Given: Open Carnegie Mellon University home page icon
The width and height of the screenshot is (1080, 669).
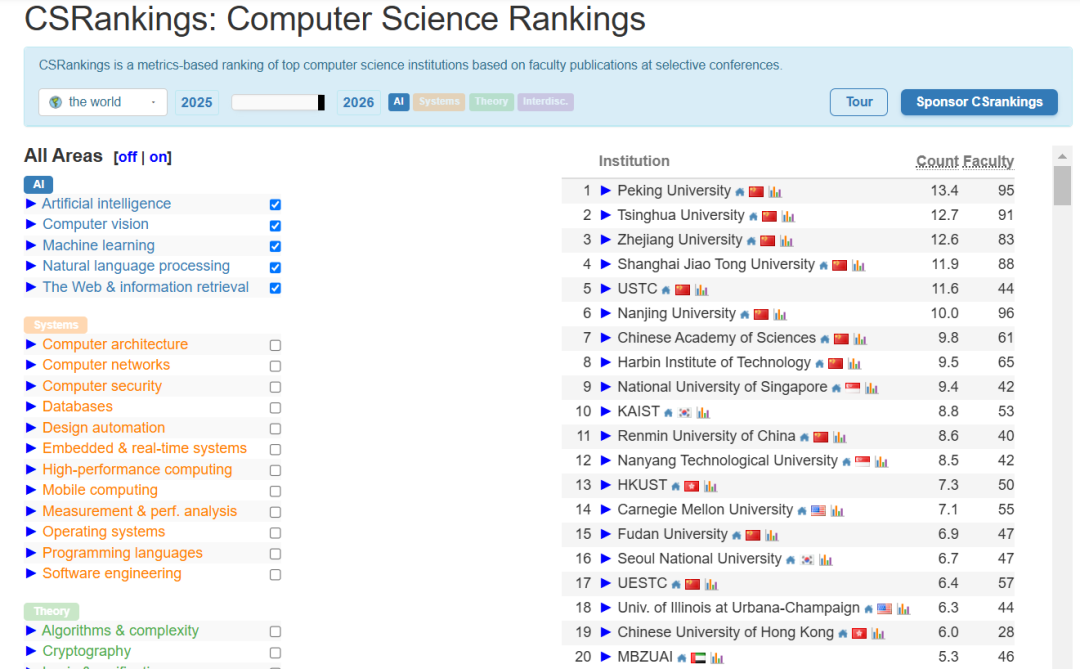Looking at the screenshot, I should [x=801, y=511].
